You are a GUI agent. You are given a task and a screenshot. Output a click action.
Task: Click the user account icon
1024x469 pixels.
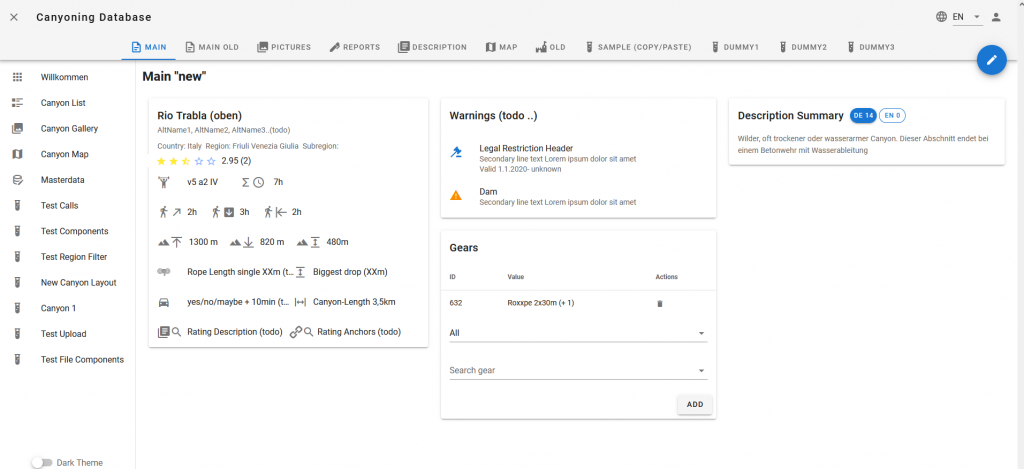tap(996, 17)
